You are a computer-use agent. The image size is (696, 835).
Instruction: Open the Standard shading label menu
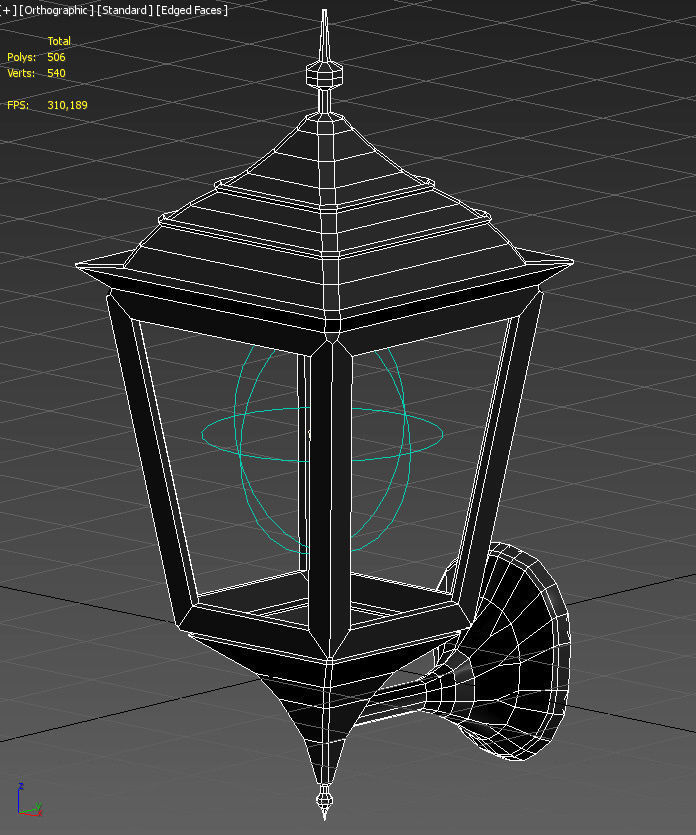tap(125, 10)
